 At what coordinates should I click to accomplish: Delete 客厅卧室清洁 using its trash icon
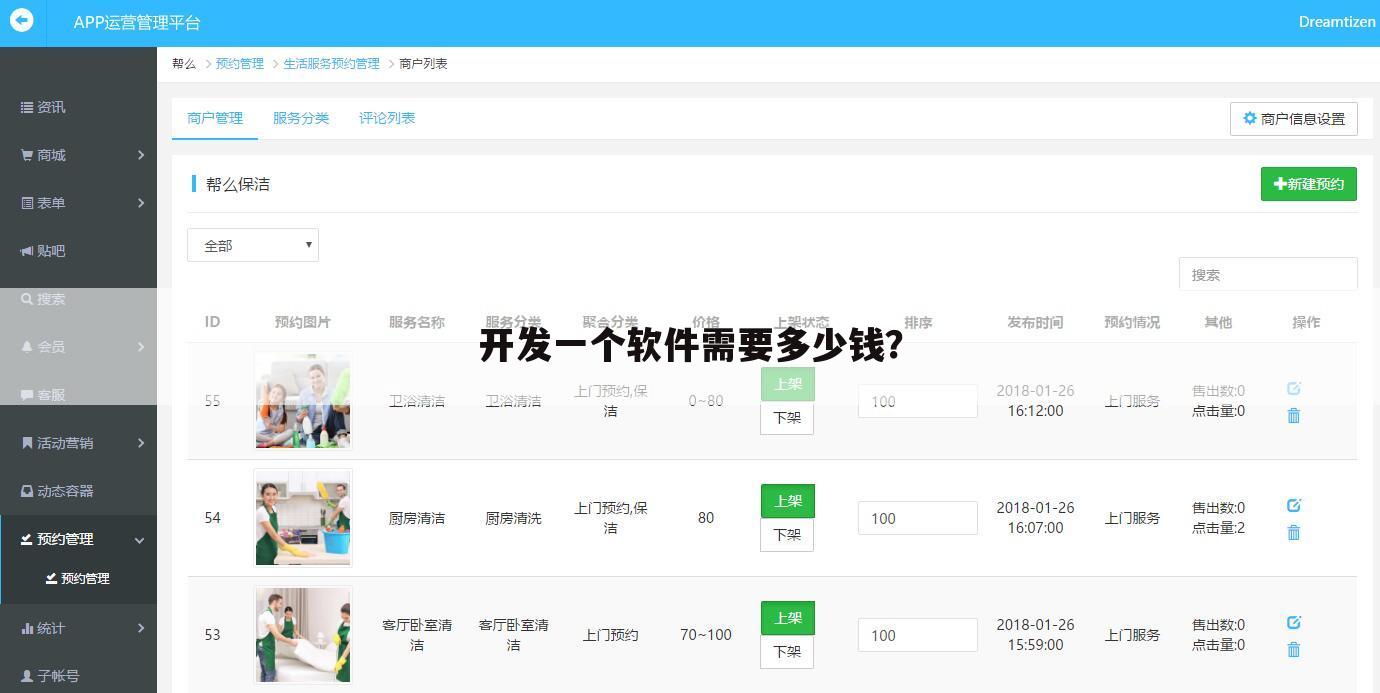pyautogui.click(x=1293, y=649)
